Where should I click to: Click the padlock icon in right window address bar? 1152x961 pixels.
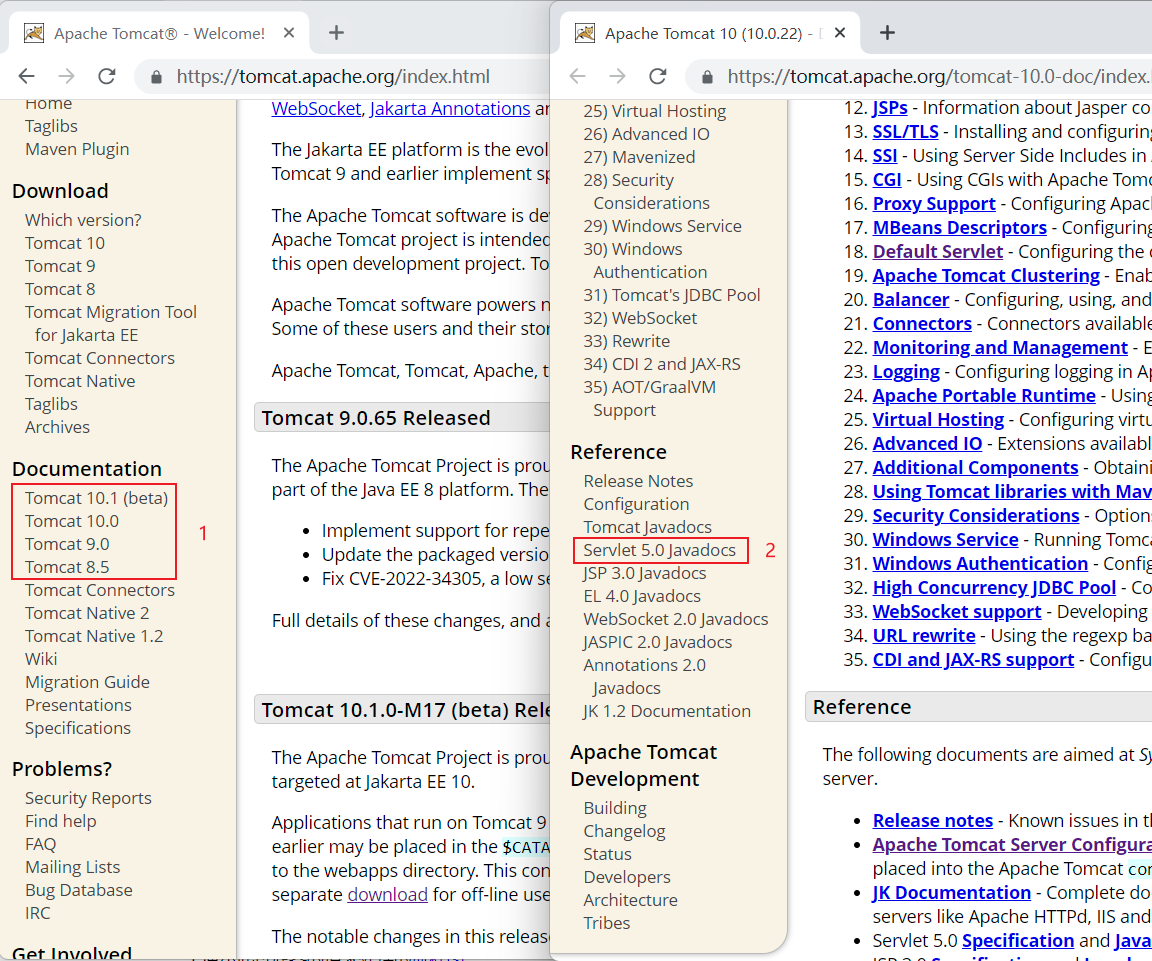707,77
